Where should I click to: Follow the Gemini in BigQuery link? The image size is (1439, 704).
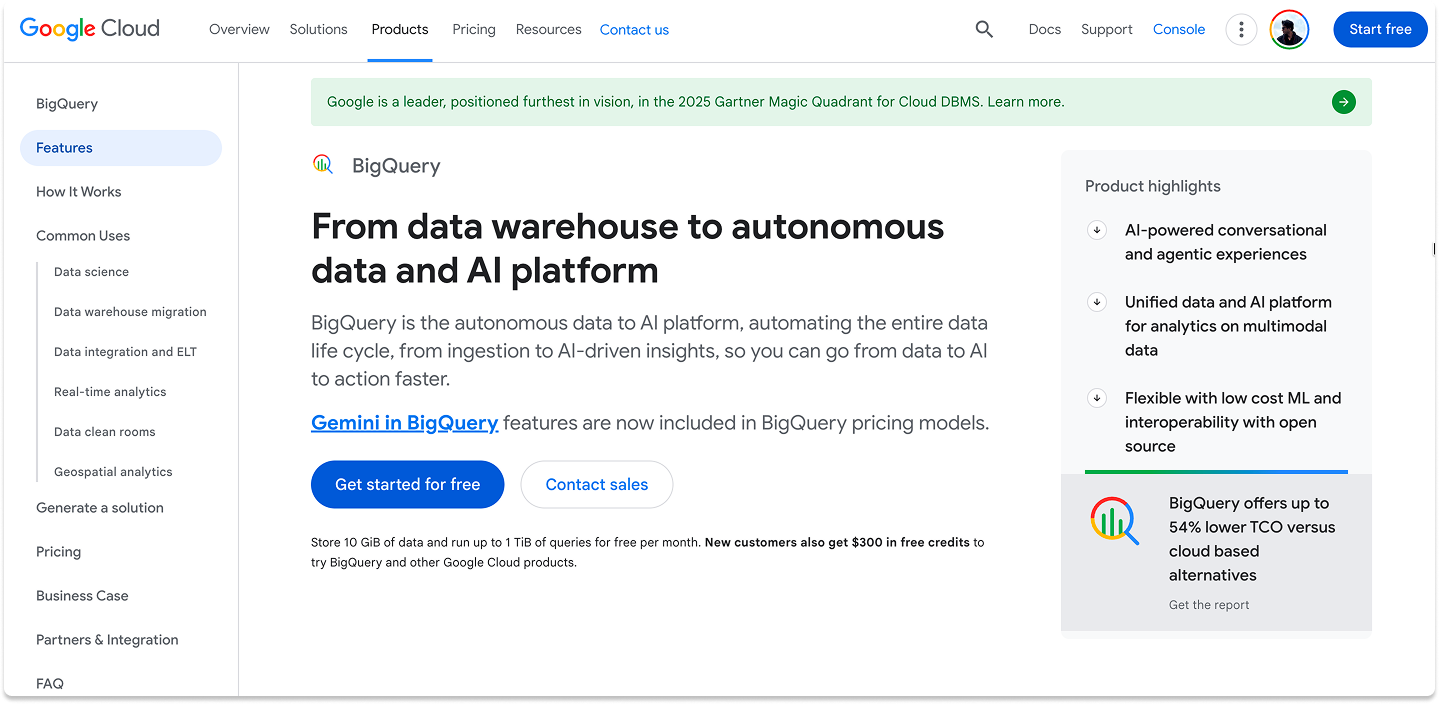(x=404, y=423)
